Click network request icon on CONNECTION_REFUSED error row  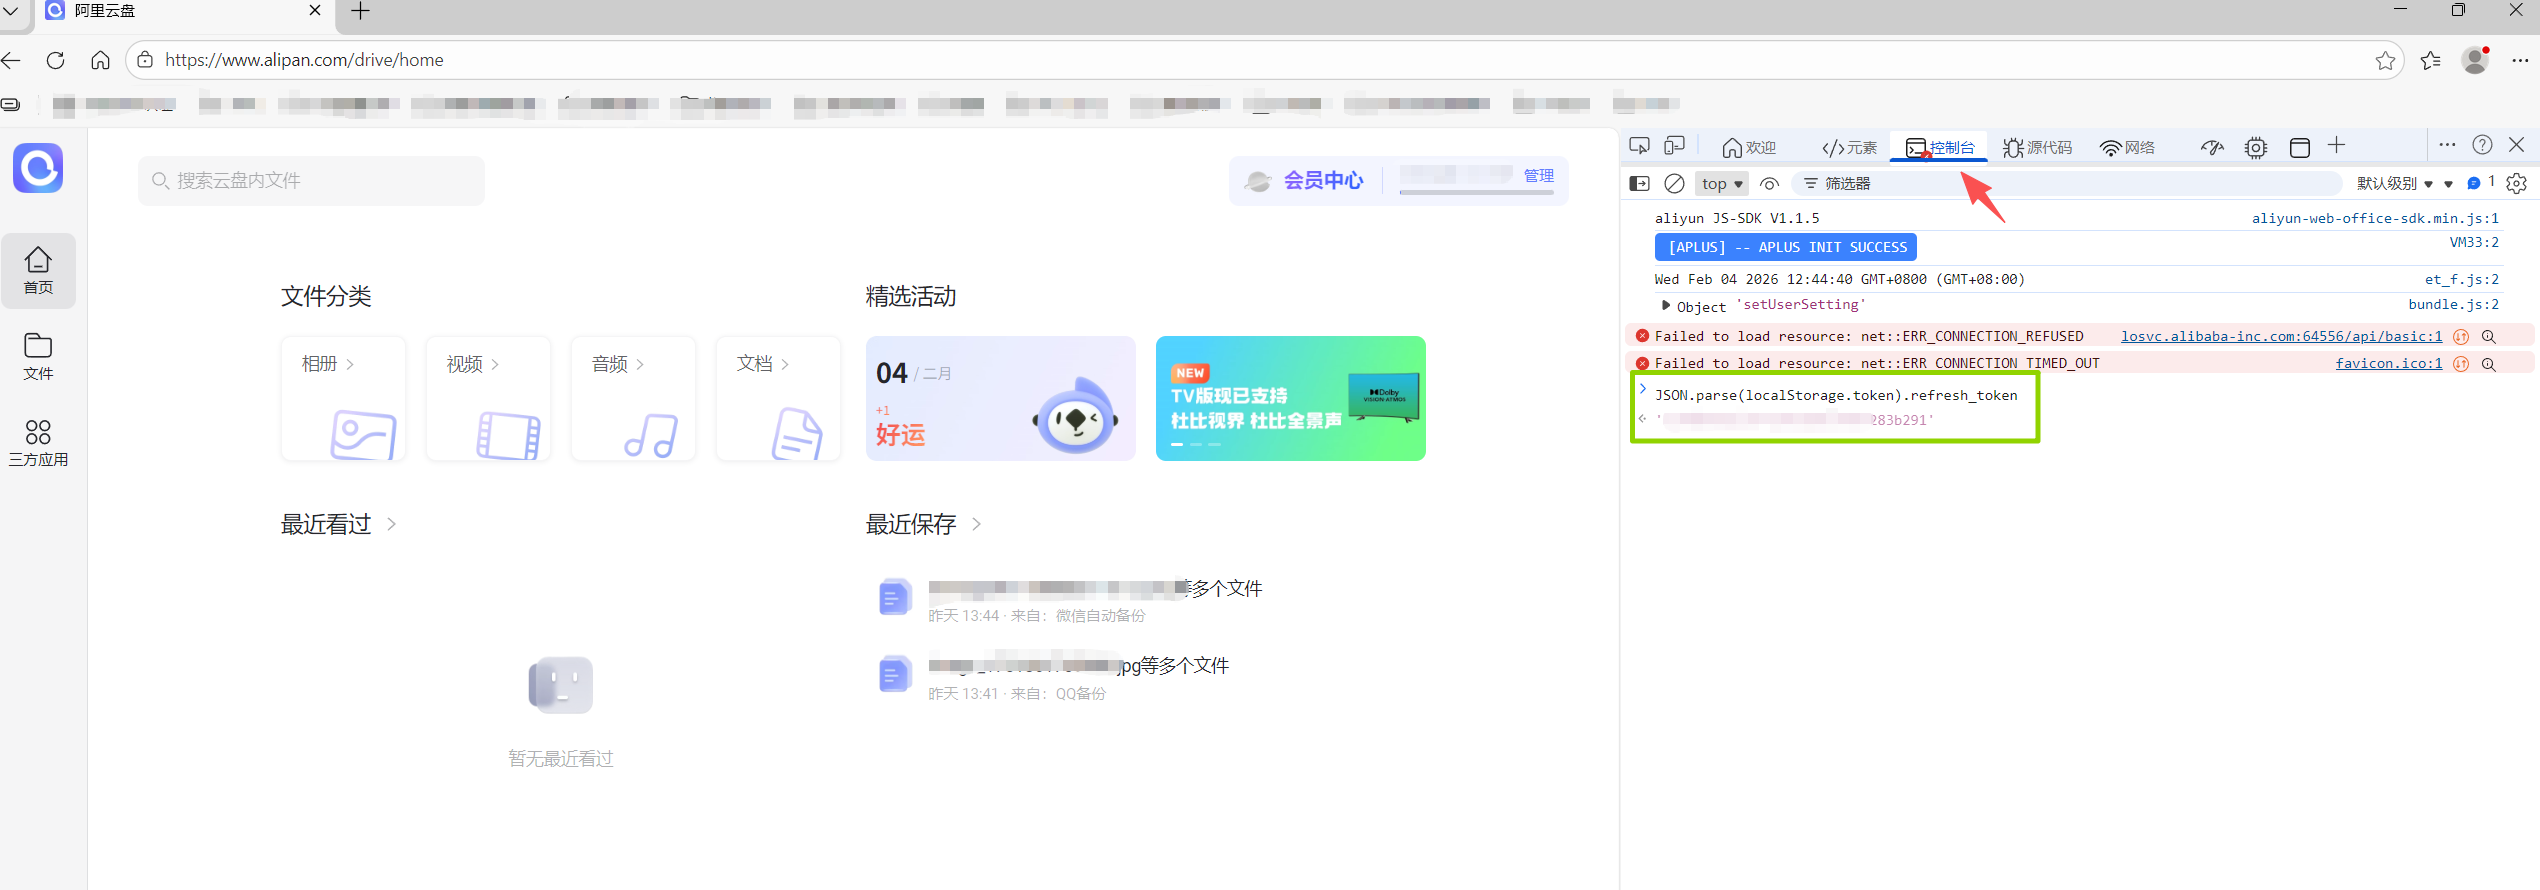(2461, 337)
